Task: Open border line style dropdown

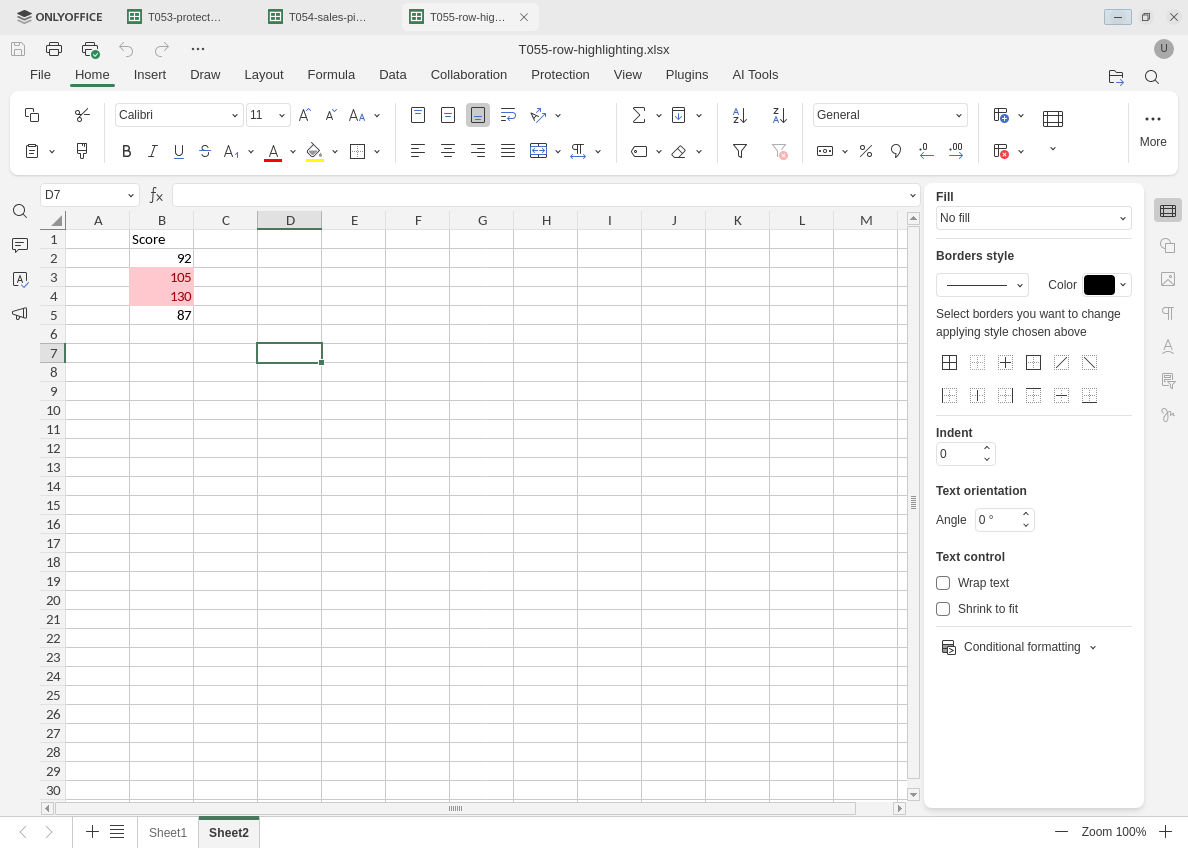Action: [x=982, y=285]
